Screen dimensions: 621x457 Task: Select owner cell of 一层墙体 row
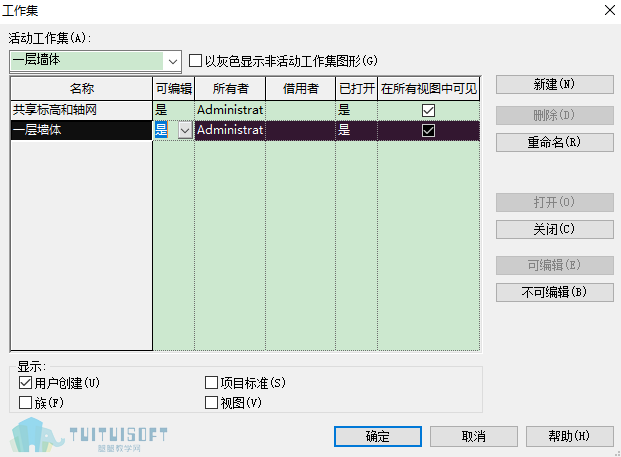click(230, 130)
